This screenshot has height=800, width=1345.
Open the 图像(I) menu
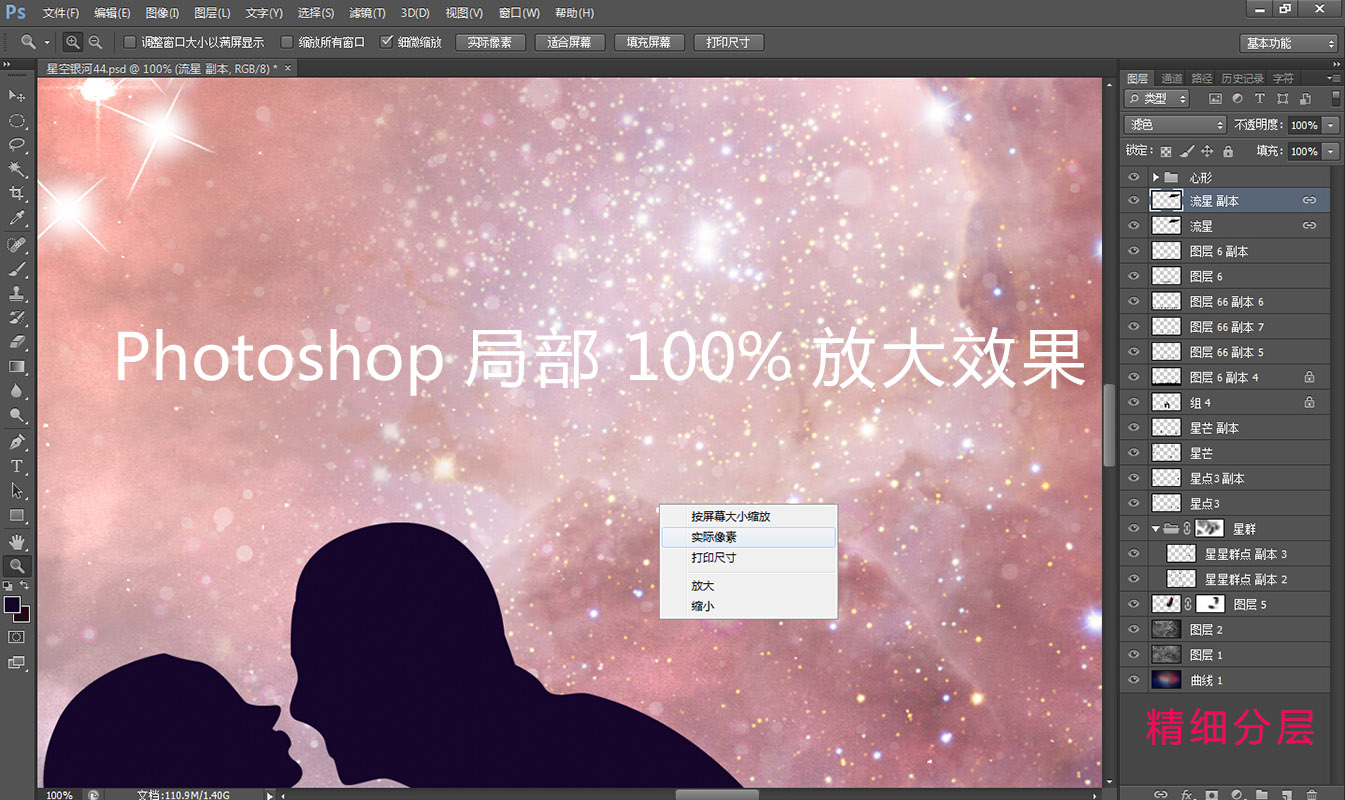162,13
